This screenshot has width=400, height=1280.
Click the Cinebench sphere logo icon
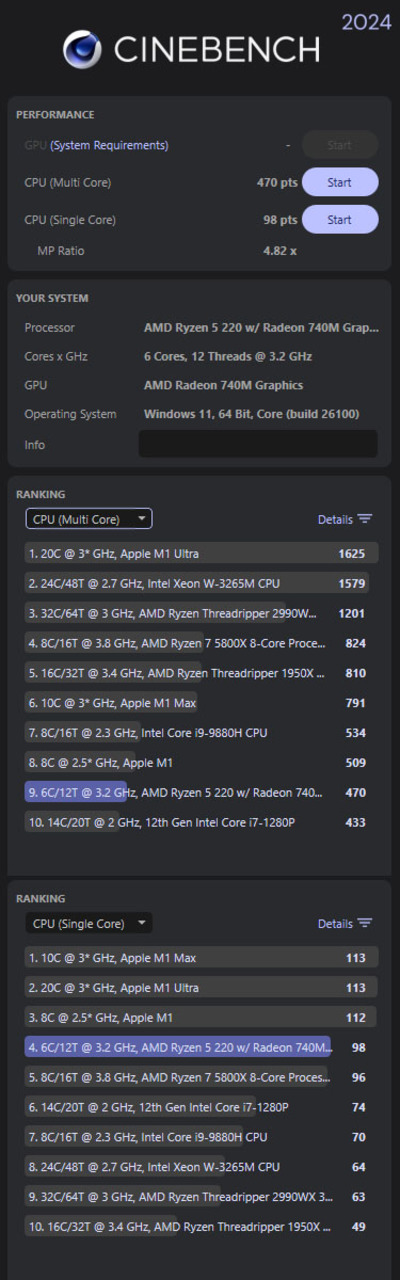[x=83, y=49]
